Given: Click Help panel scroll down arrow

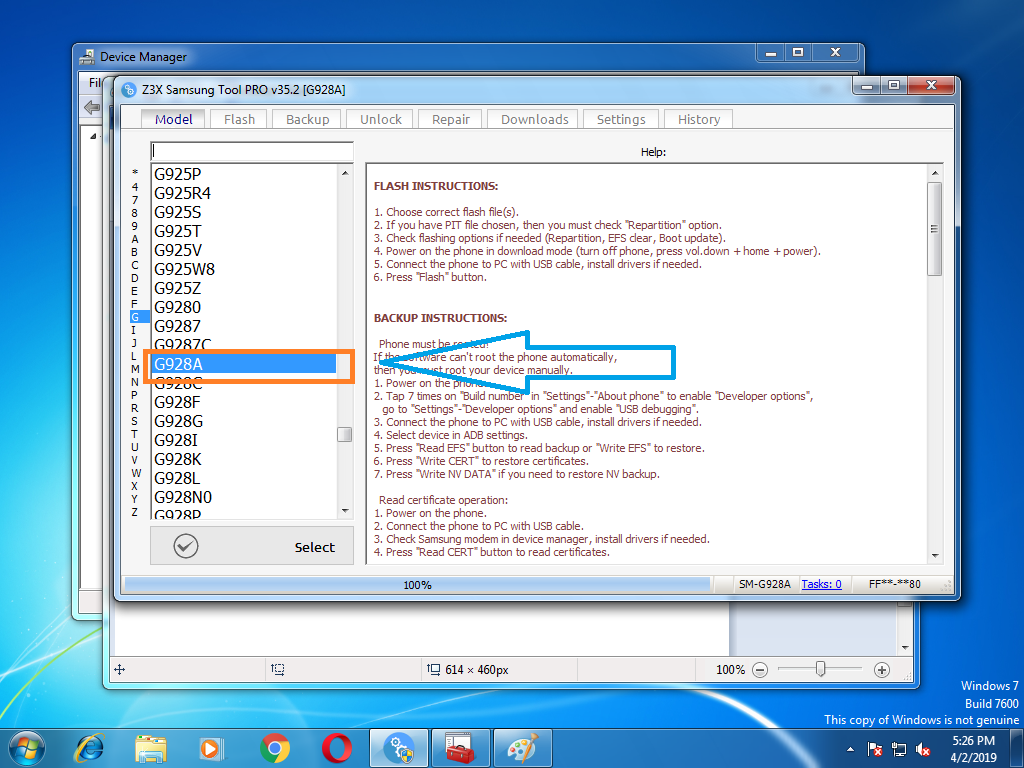Looking at the screenshot, I should click(935, 556).
